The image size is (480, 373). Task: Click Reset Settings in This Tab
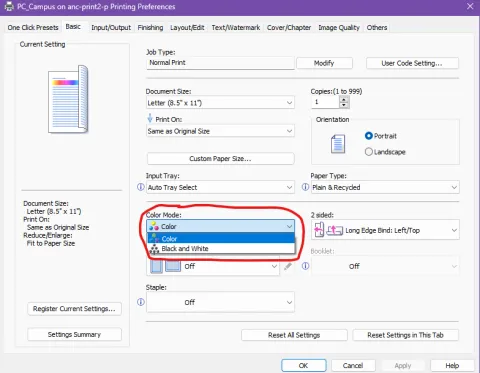(x=405, y=335)
